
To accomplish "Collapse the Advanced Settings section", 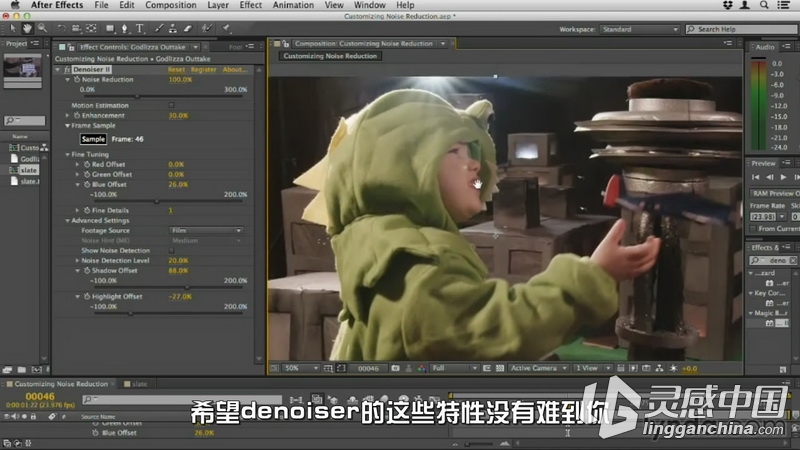I will (x=67, y=220).
